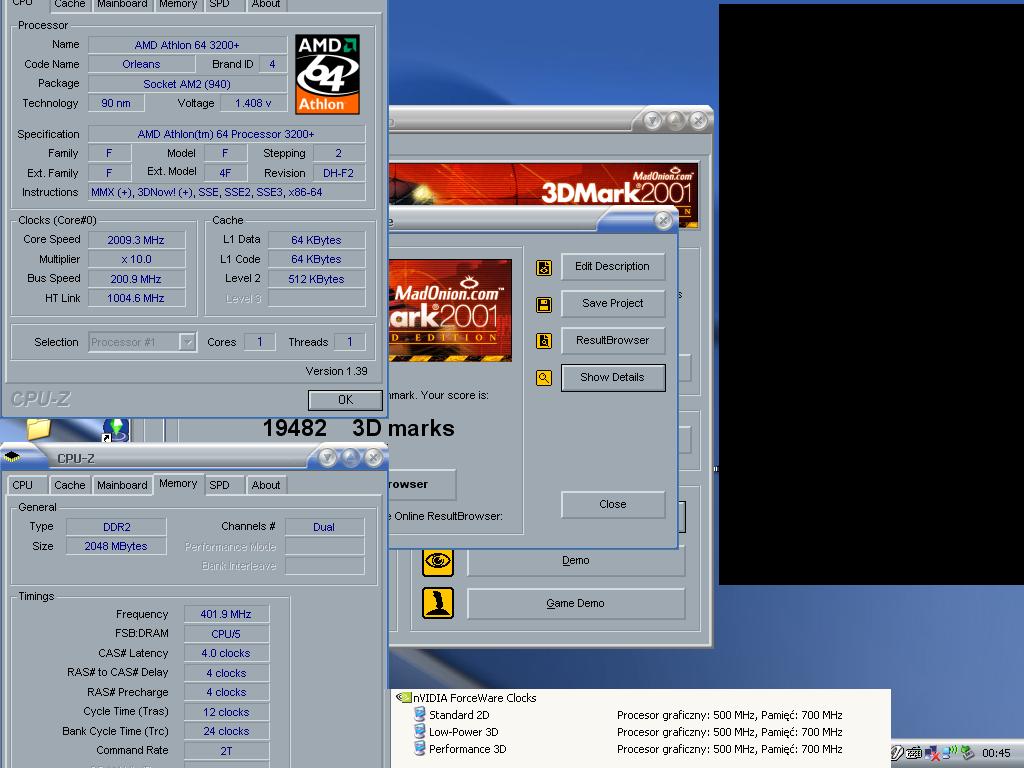Click the Core Speed 2009.3 MHz field
The height and width of the screenshot is (768, 1024).
pyautogui.click(x=136, y=240)
